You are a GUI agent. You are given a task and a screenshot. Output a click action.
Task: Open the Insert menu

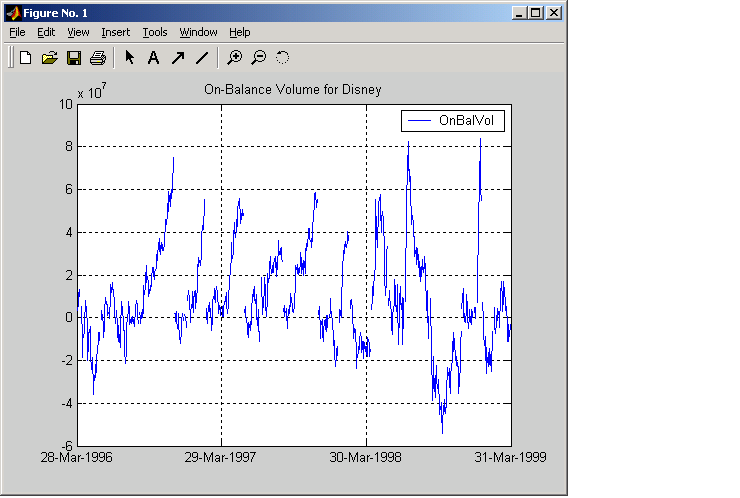pyautogui.click(x=116, y=32)
